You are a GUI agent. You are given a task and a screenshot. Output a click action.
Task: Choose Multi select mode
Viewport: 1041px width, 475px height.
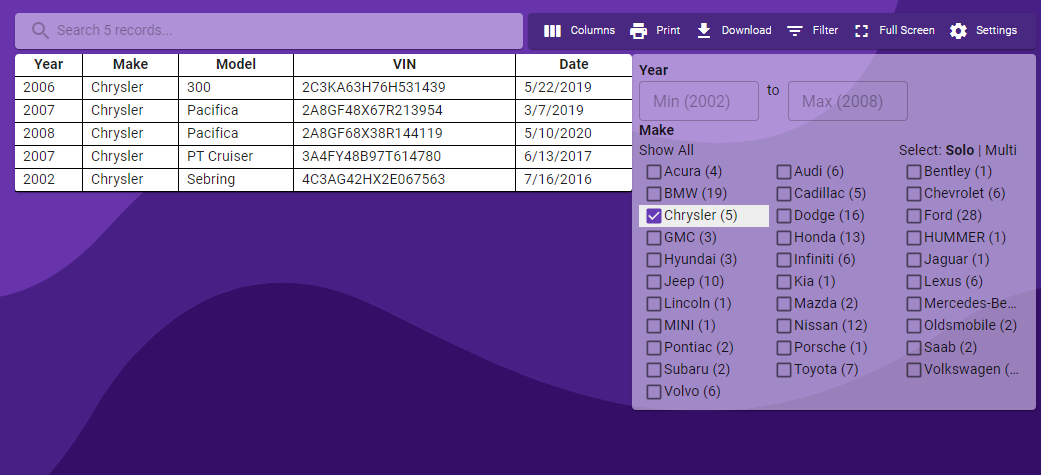tap(1001, 150)
